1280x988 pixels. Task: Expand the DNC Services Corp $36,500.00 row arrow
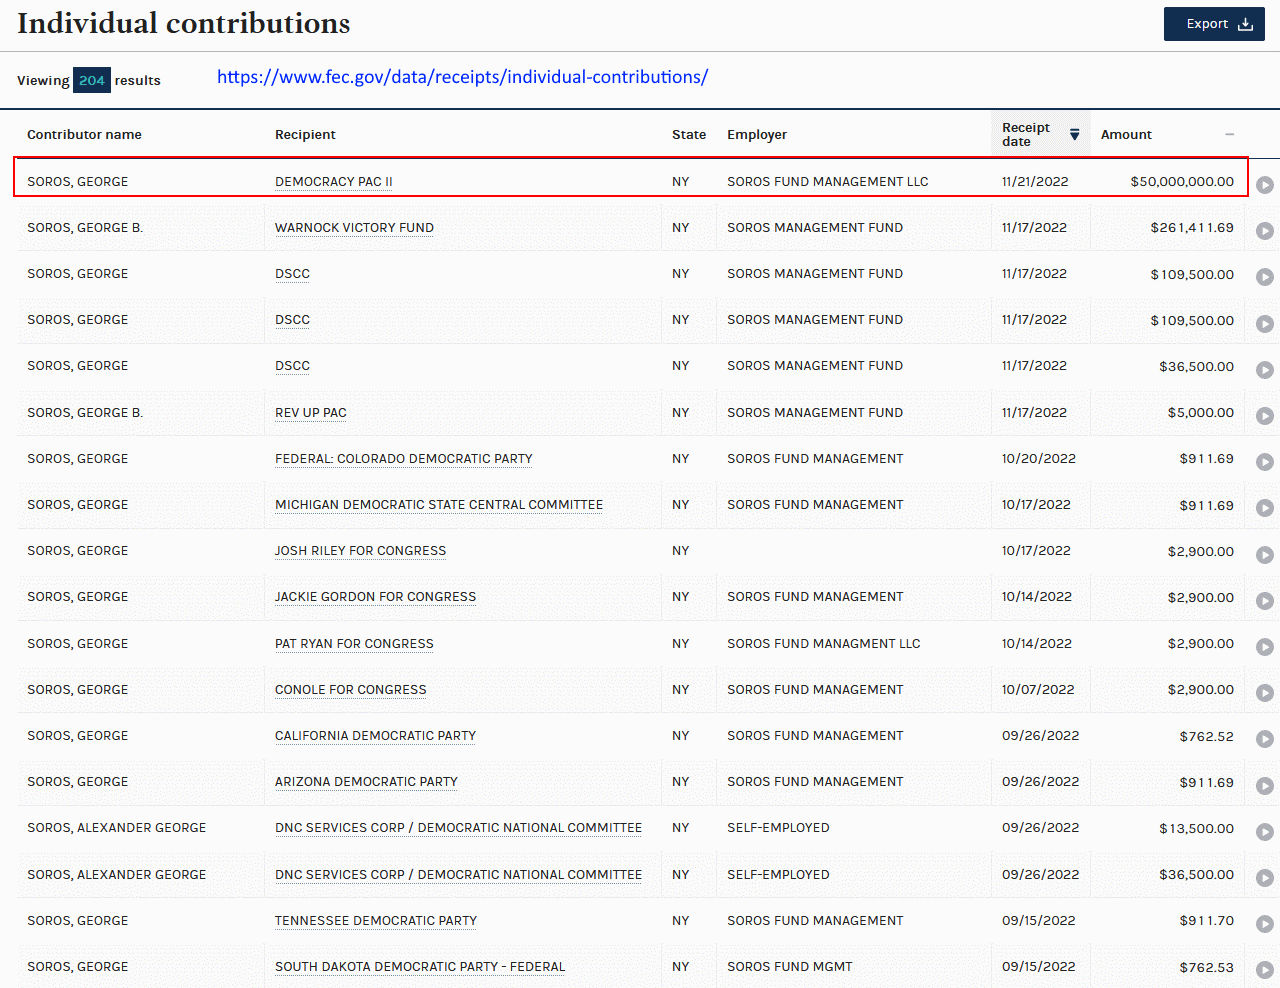tap(1265, 878)
